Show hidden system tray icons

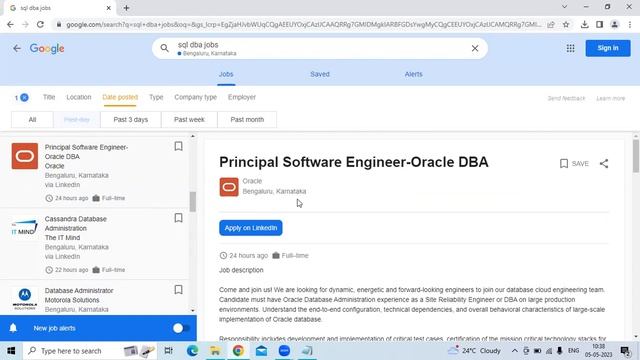(514, 351)
